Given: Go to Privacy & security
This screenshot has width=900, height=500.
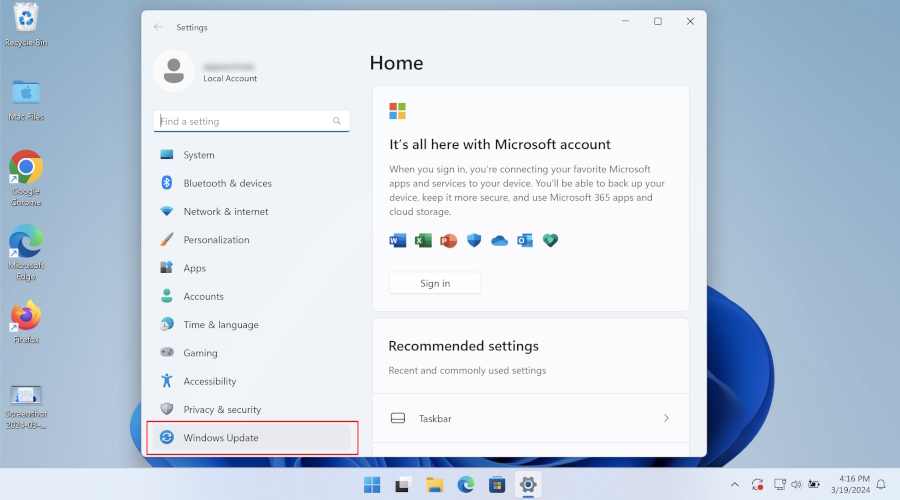Looking at the screenshot, I should tap(251, 409).
